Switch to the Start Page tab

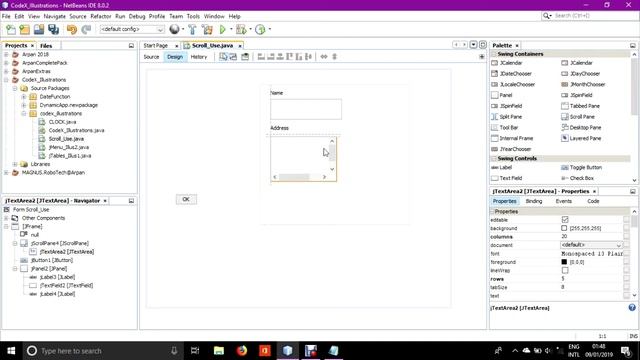(x=156, y=46)
